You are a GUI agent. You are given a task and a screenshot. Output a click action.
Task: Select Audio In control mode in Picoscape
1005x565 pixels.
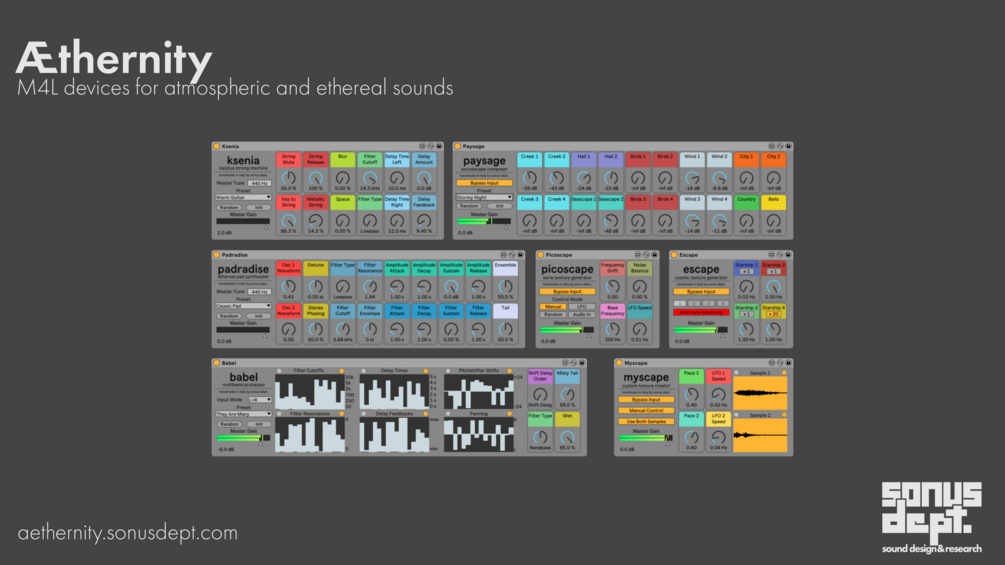click(581, 315)
